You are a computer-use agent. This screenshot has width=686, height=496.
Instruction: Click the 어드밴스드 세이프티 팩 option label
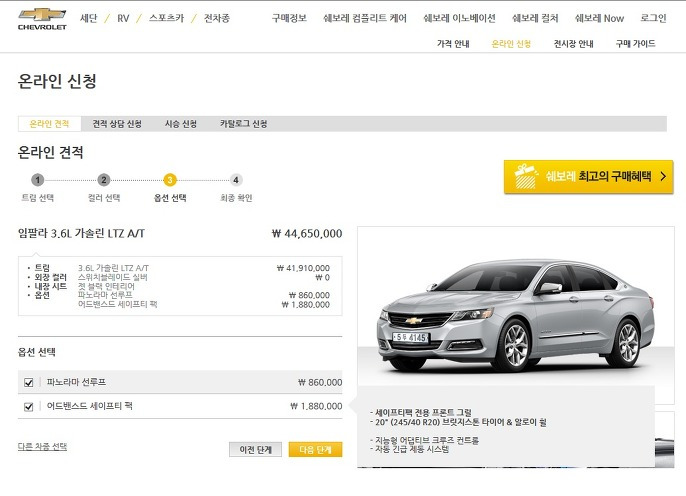[90, 406]
